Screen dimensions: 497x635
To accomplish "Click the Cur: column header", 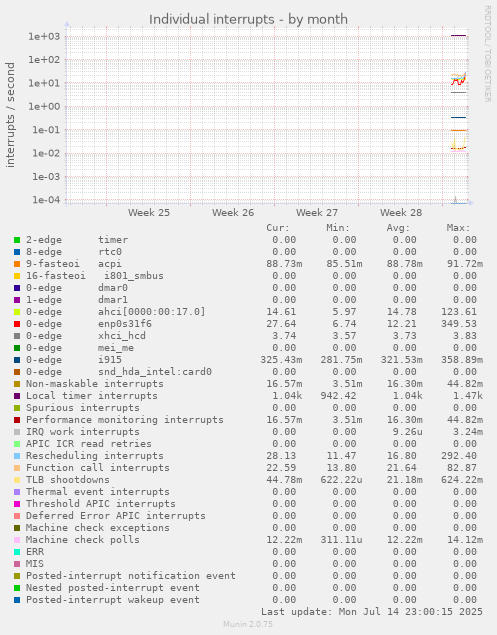I will click(x=278, y=228).
